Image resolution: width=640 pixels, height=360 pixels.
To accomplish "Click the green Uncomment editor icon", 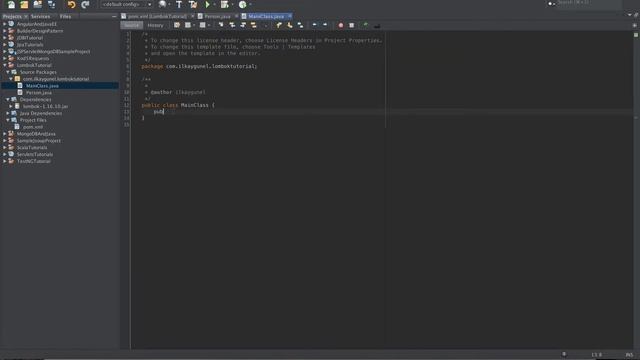I will click(365, 25).
